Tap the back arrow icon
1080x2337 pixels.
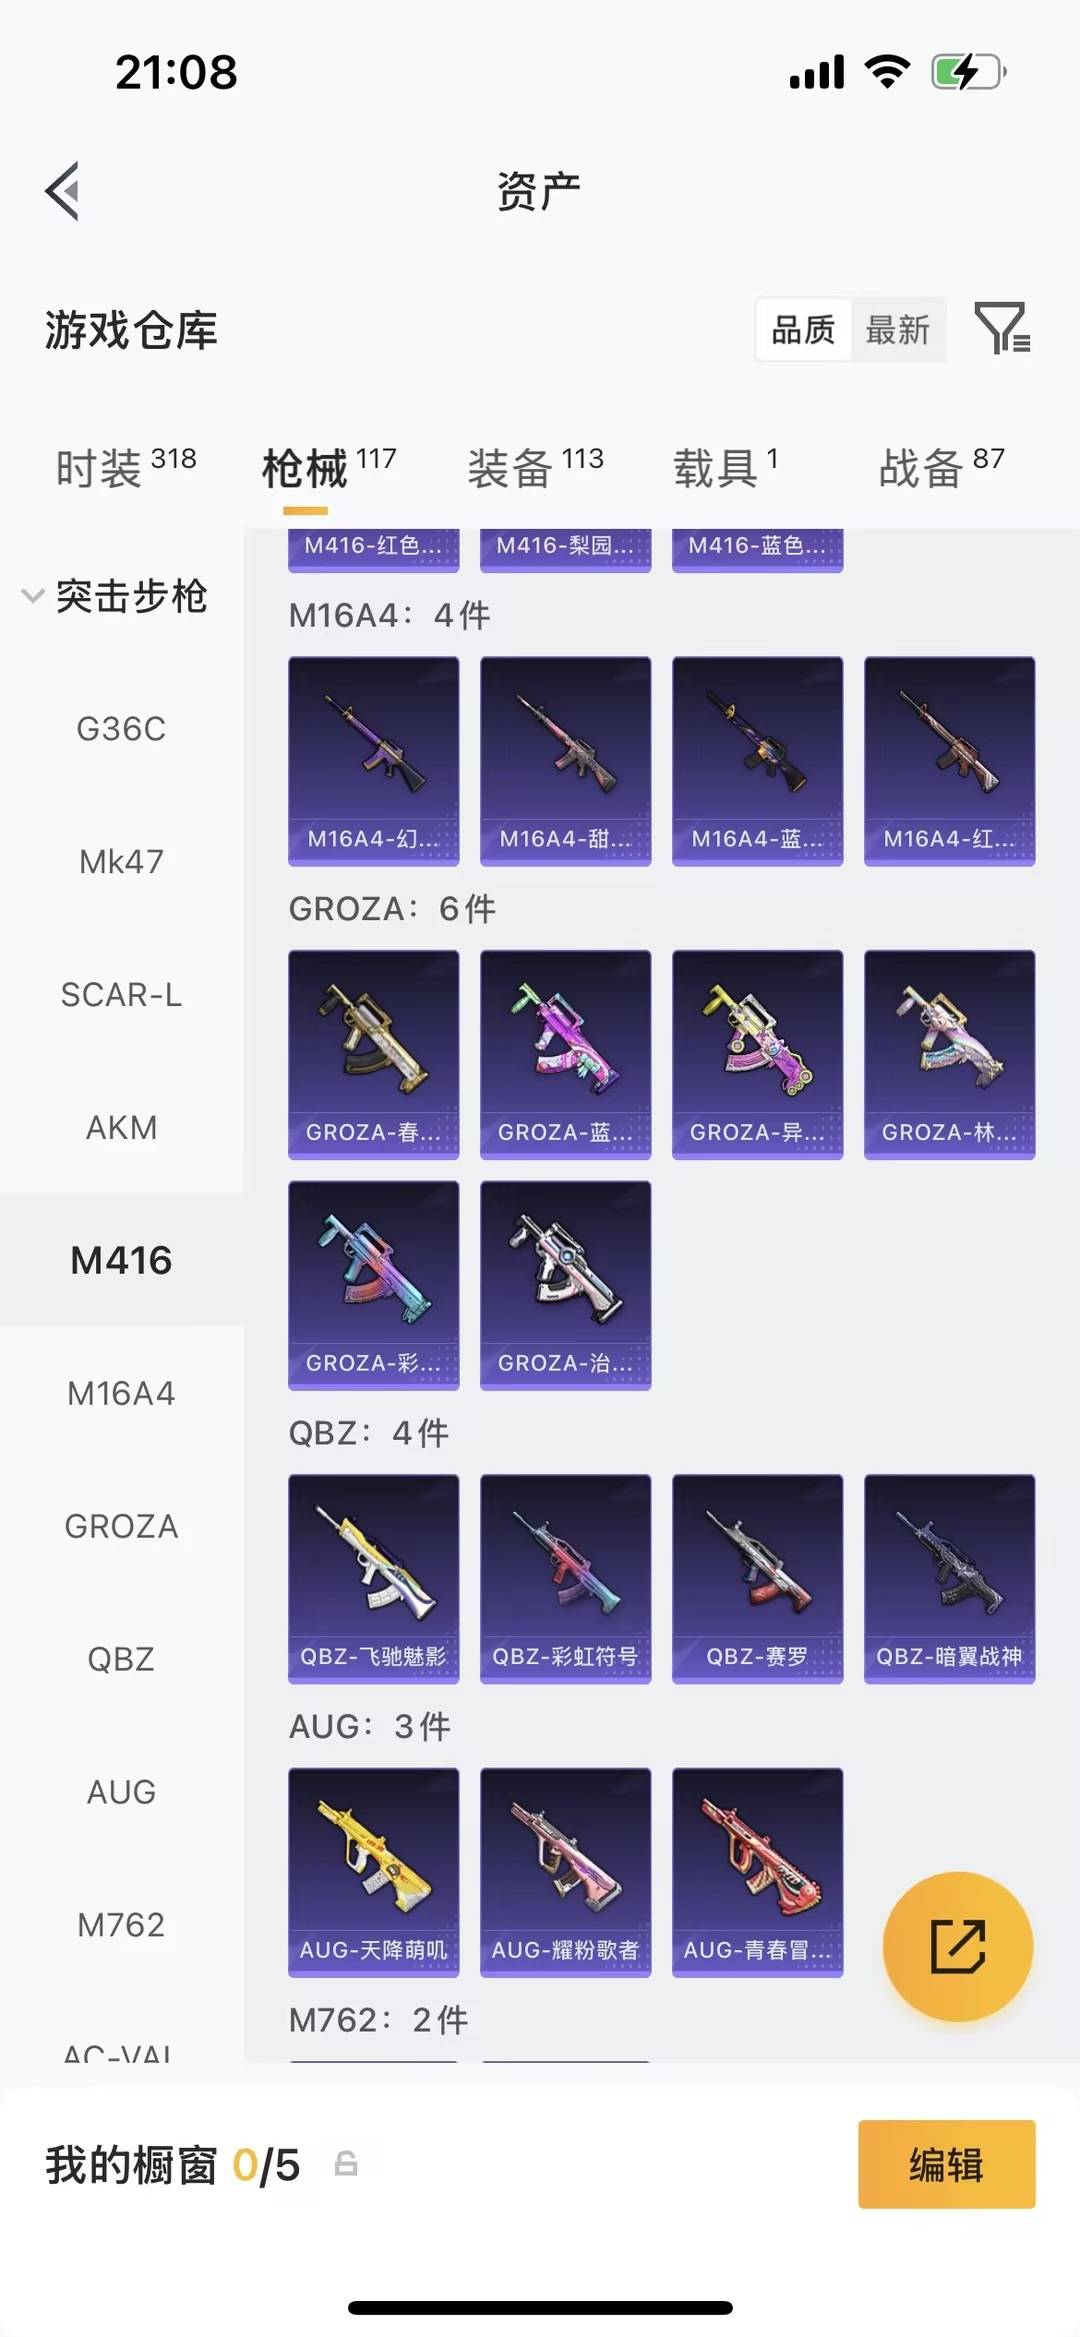(x=62, y=190)
